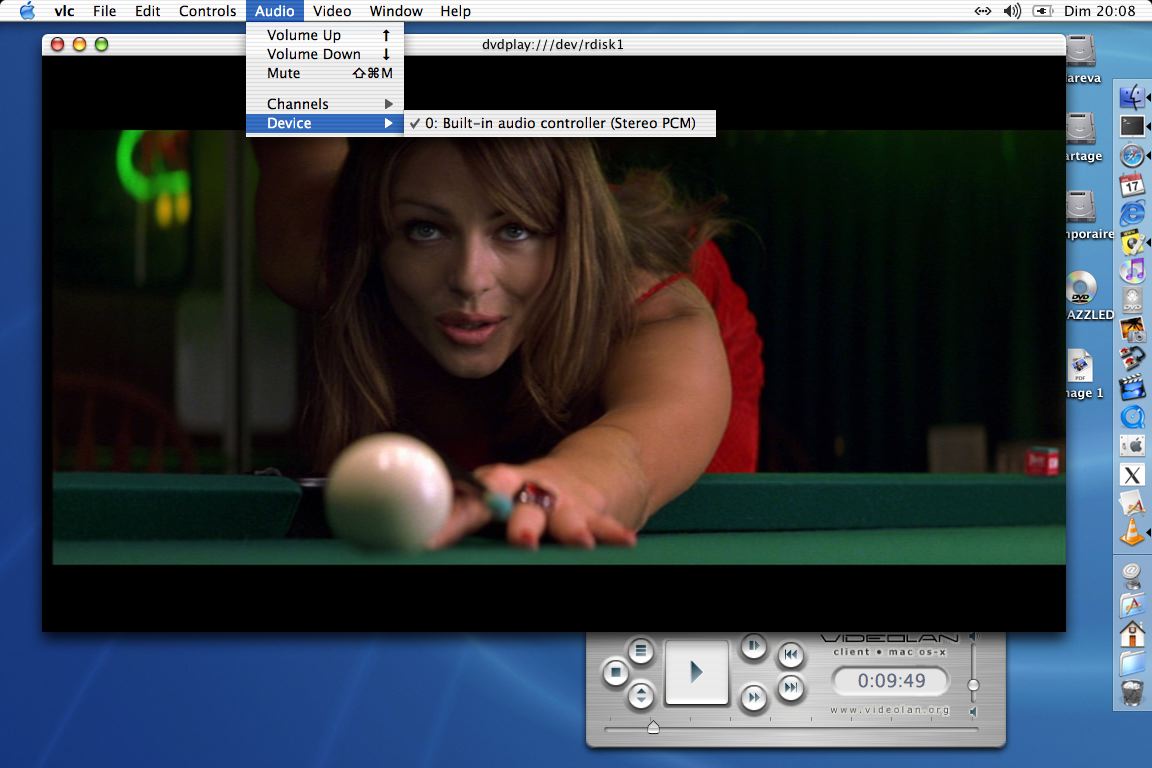Click the fast forward button

[x=753, y=697]
